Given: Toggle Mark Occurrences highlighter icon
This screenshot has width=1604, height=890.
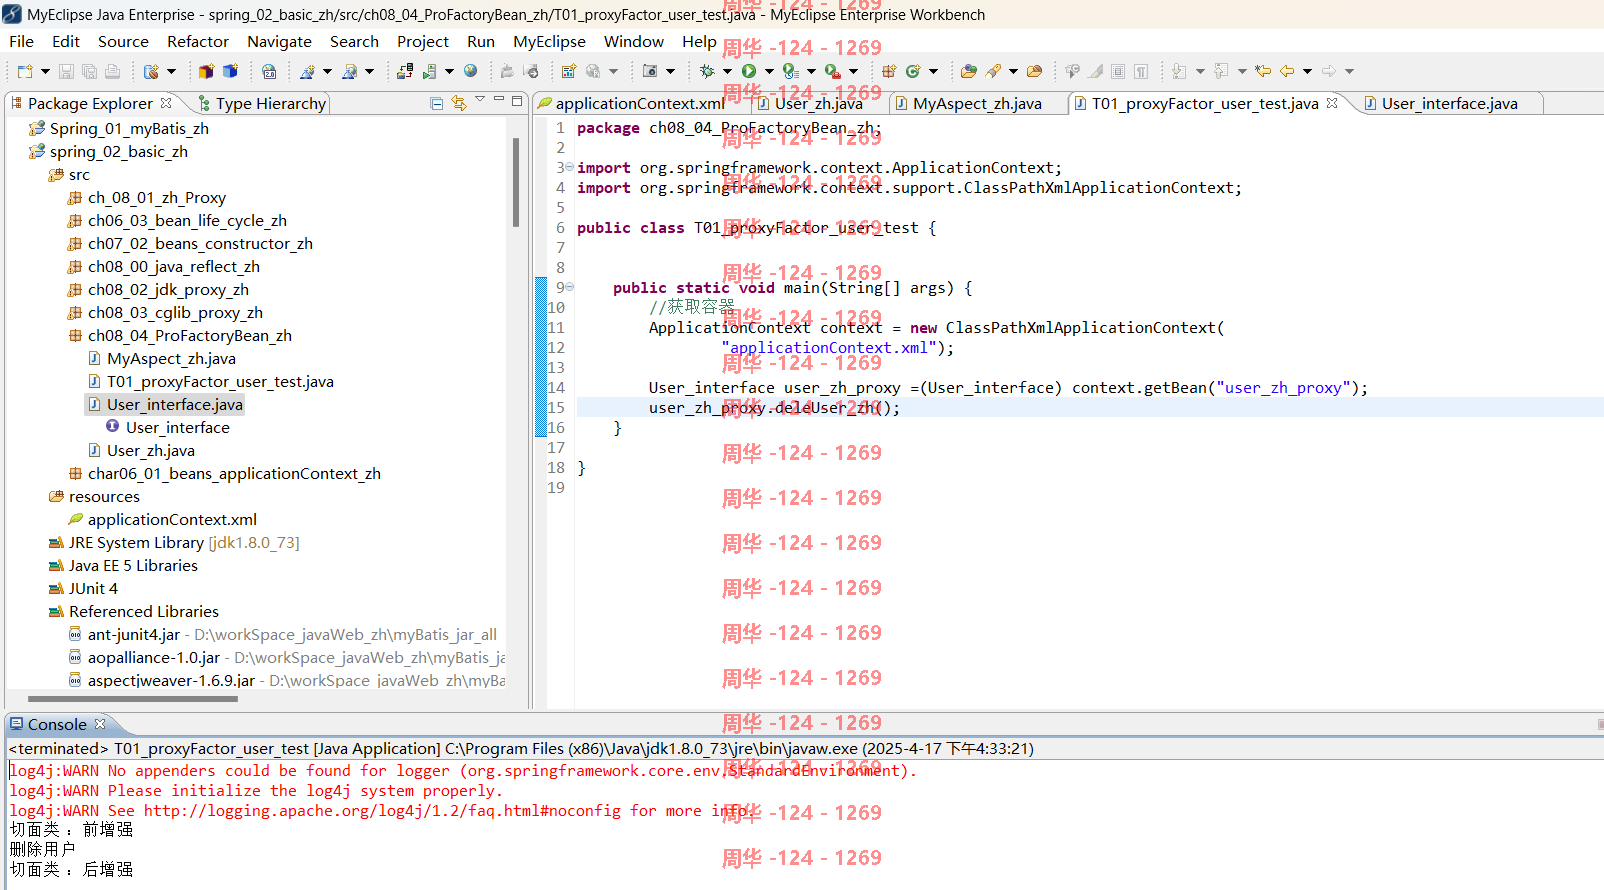Looking at the screenshot, I should [1096, 71].
